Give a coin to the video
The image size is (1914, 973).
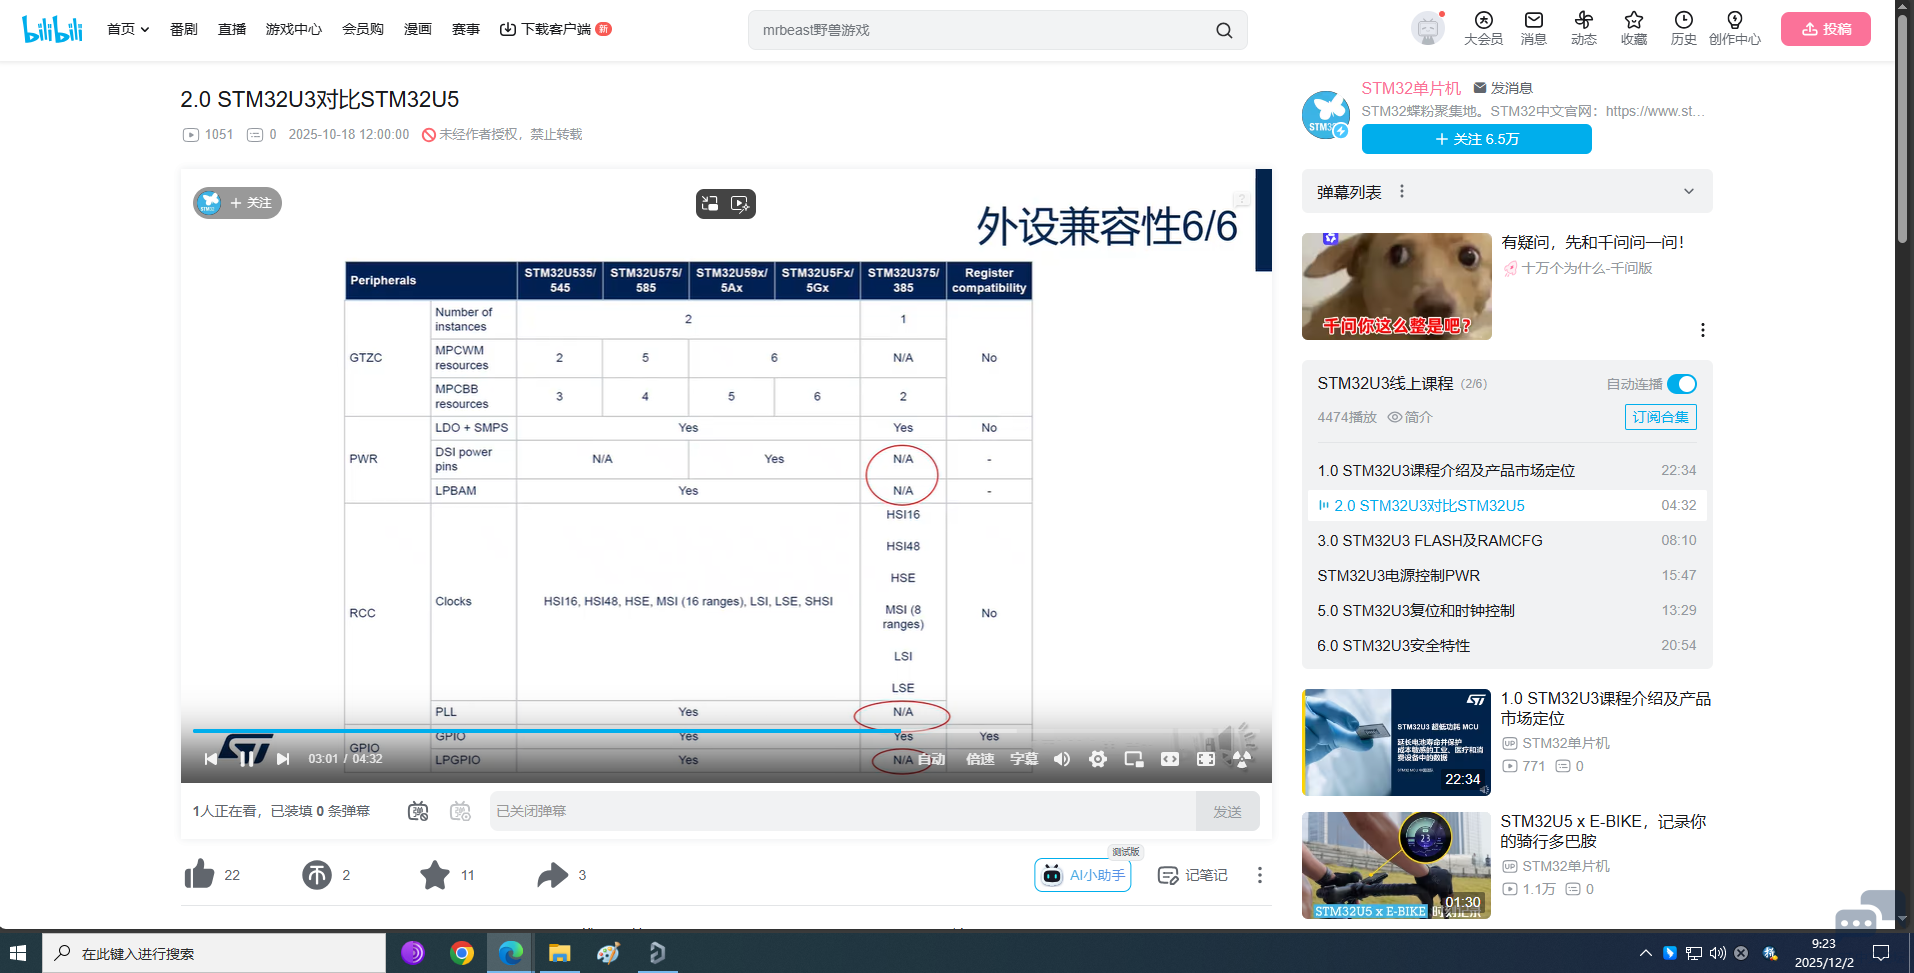pyautogui.click(x=317, y=875)
